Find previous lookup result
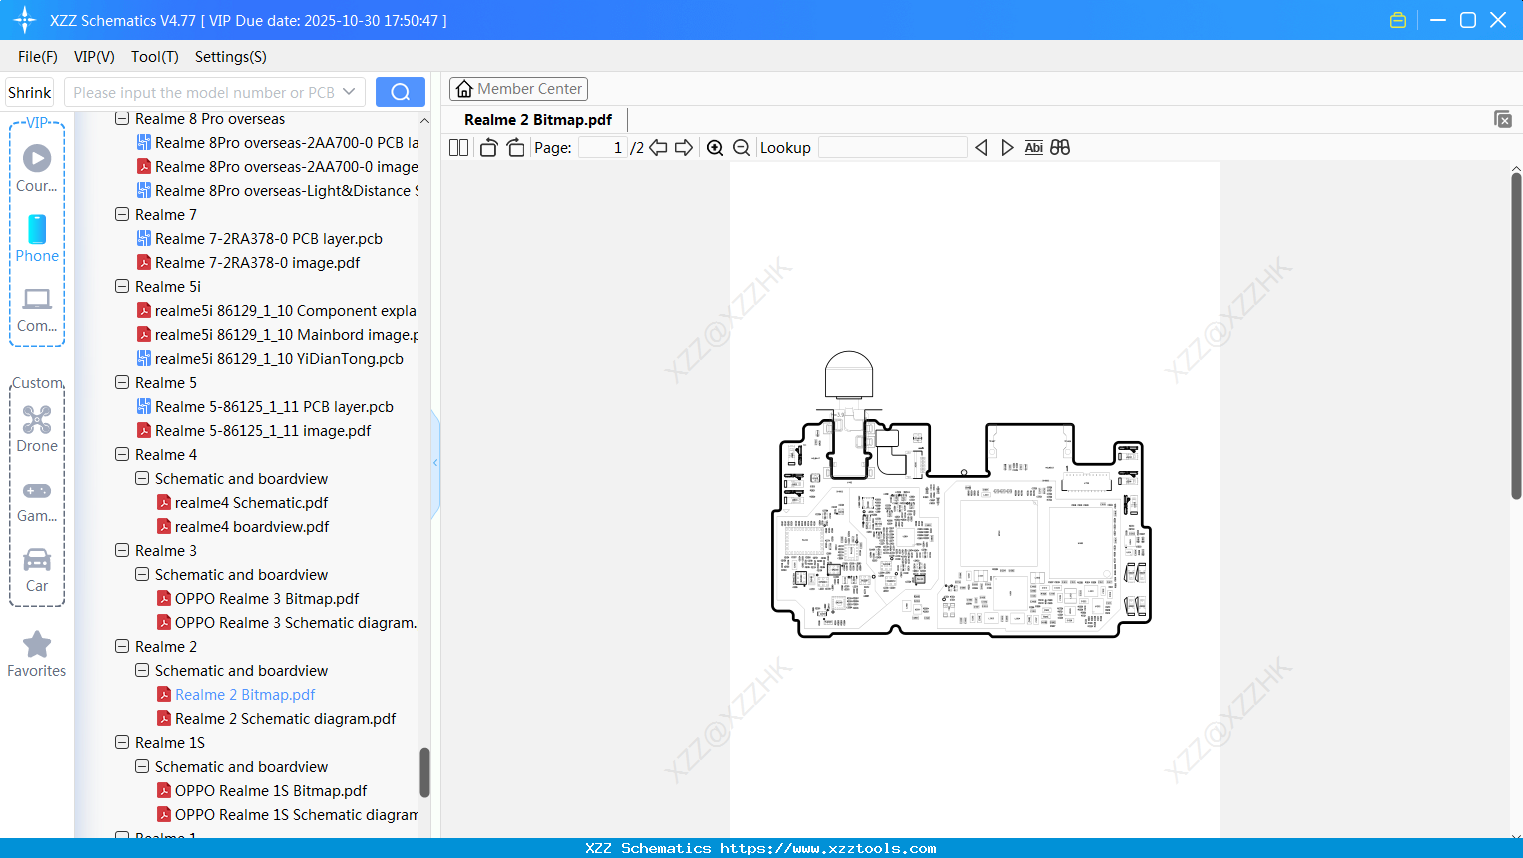The width and height of the screenshot is (1523, 858). (981, 148)
